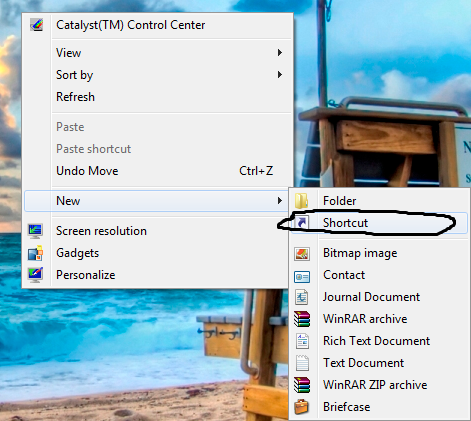Screen dimensions: 471x421
Task: Click the Journal Document icon
Action: tap(302, 297)
